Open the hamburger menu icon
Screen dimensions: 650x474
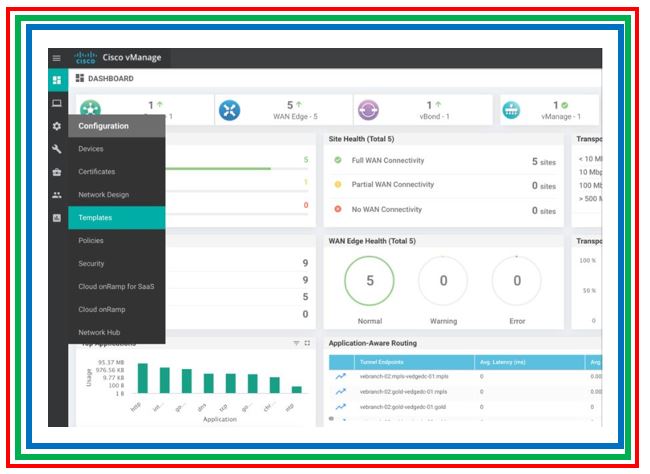click(57, 58)
